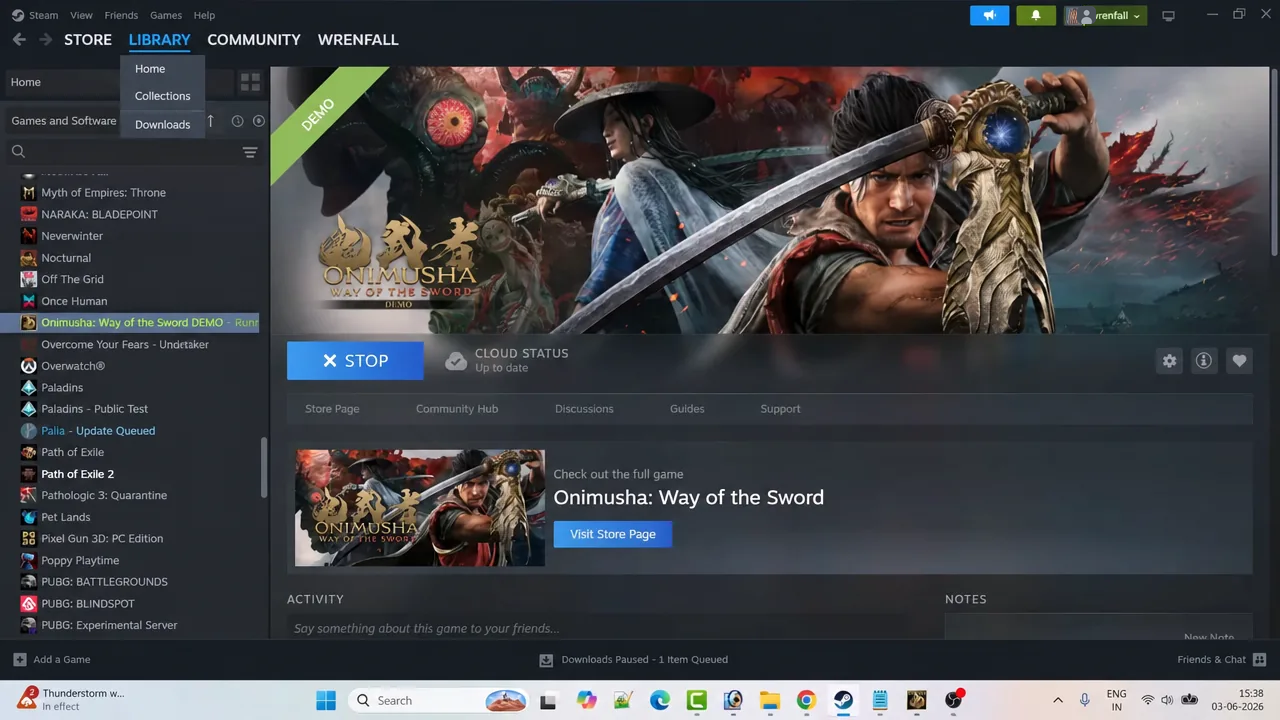The height and width of the screenshot is (720, 1280).
Task: Open the Community Hub link
Action: click(457, 409)
